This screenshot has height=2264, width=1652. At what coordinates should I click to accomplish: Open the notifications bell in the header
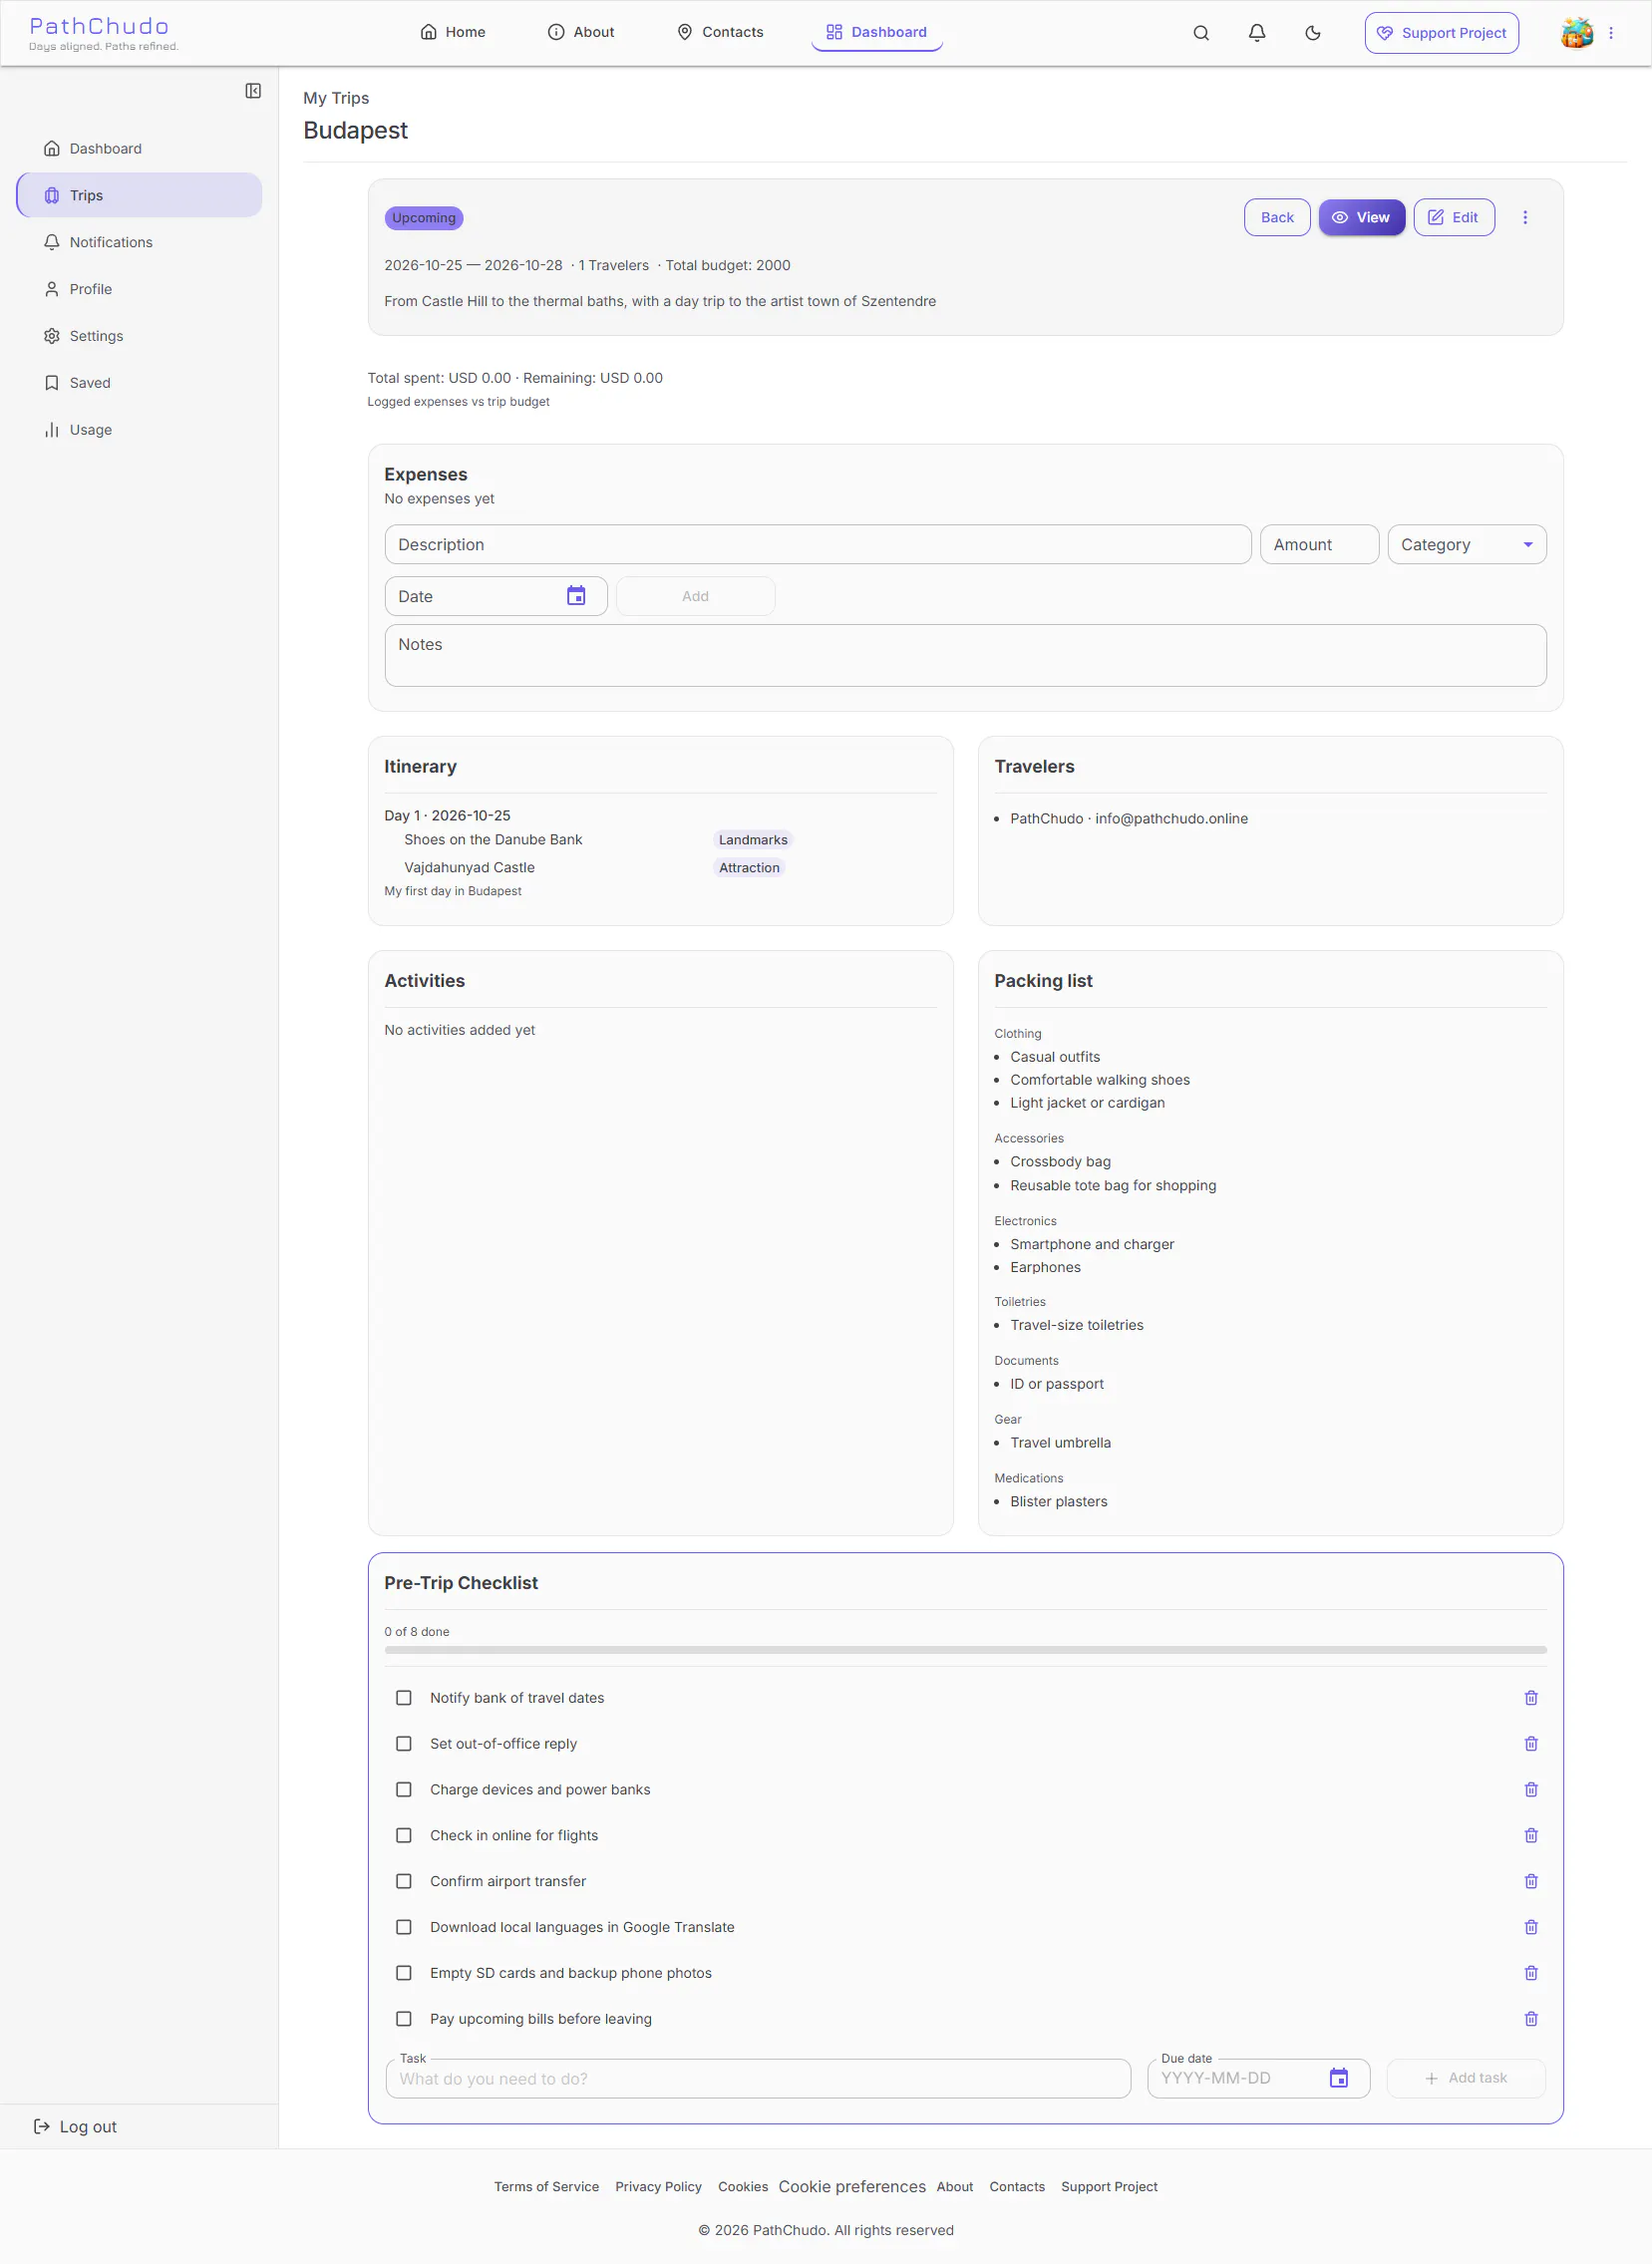tap(1257, 33)
